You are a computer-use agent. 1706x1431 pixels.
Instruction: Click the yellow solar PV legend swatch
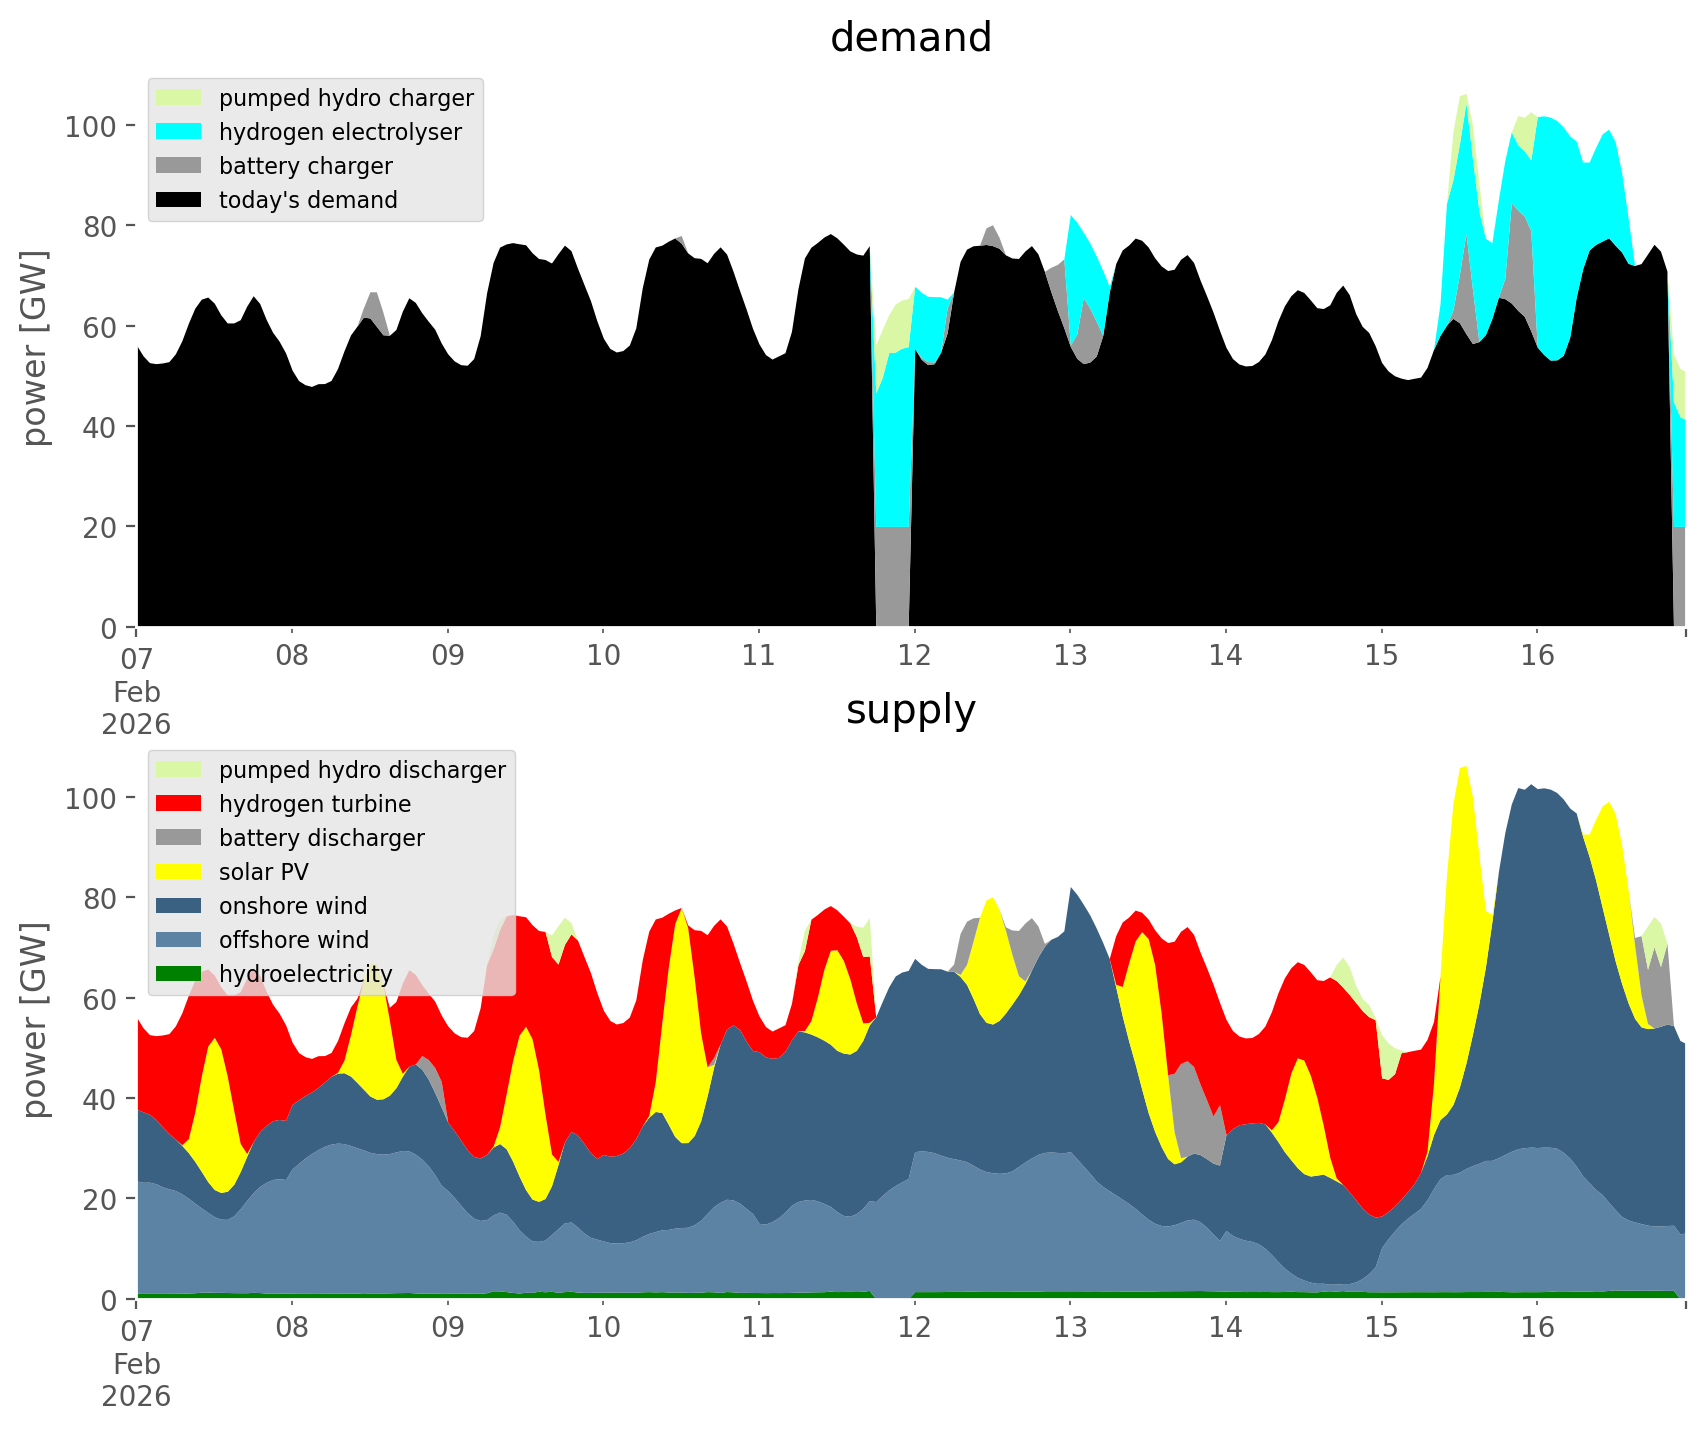[x=179, y=872]
